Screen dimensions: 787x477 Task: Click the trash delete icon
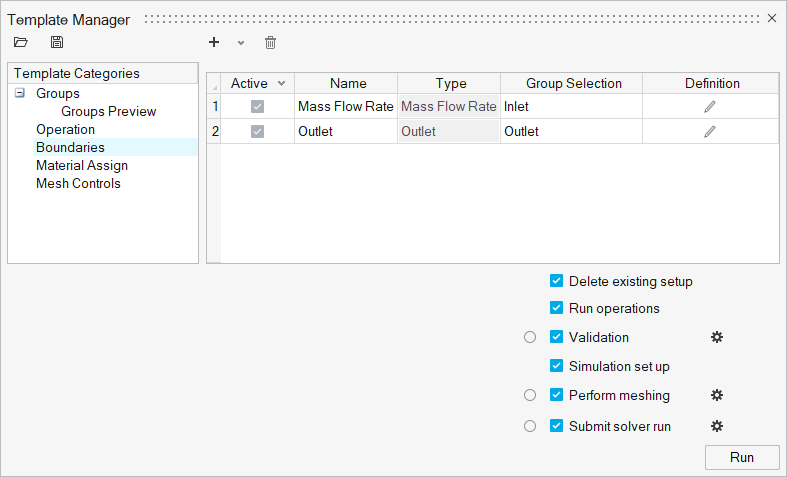pos(270,42)
